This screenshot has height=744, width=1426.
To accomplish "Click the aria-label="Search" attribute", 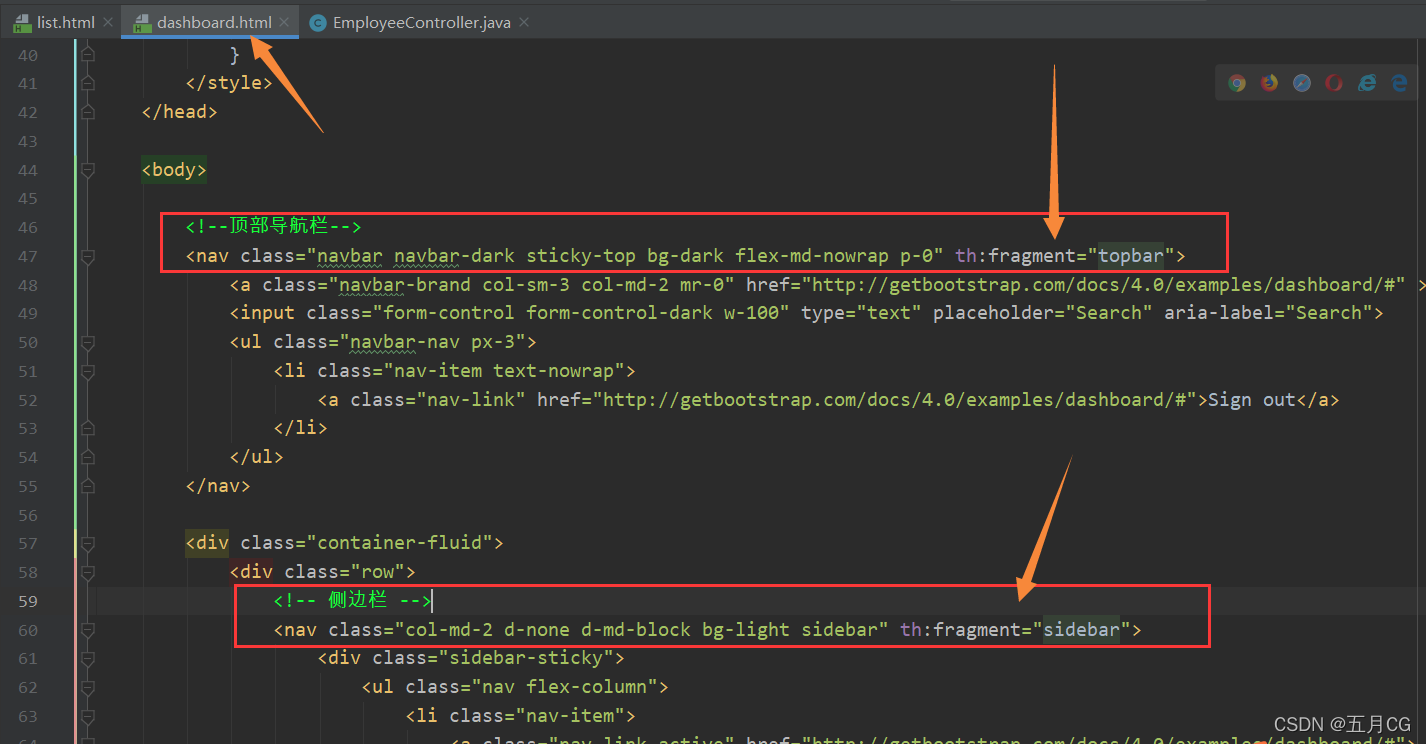I will pos(1268,313).
